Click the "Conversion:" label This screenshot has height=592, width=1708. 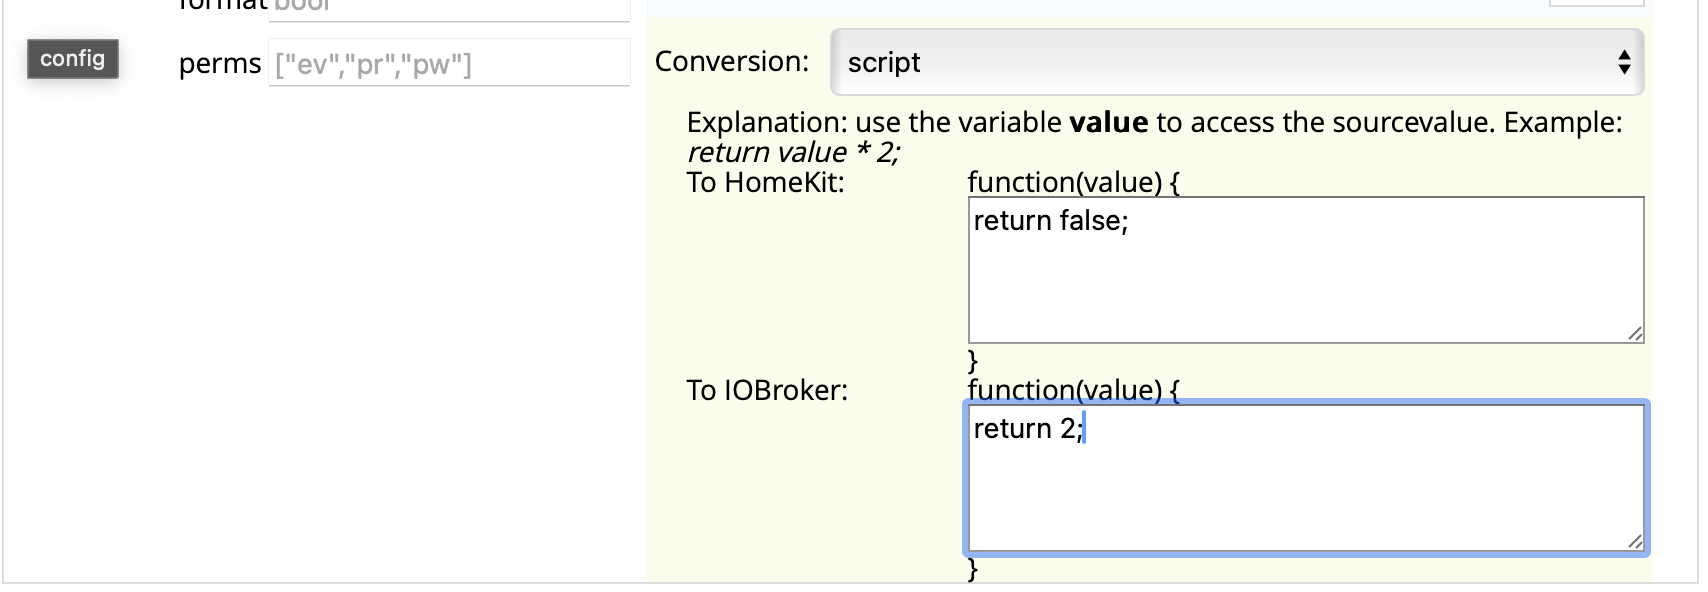pyautogui.click(x=731, y=62)
